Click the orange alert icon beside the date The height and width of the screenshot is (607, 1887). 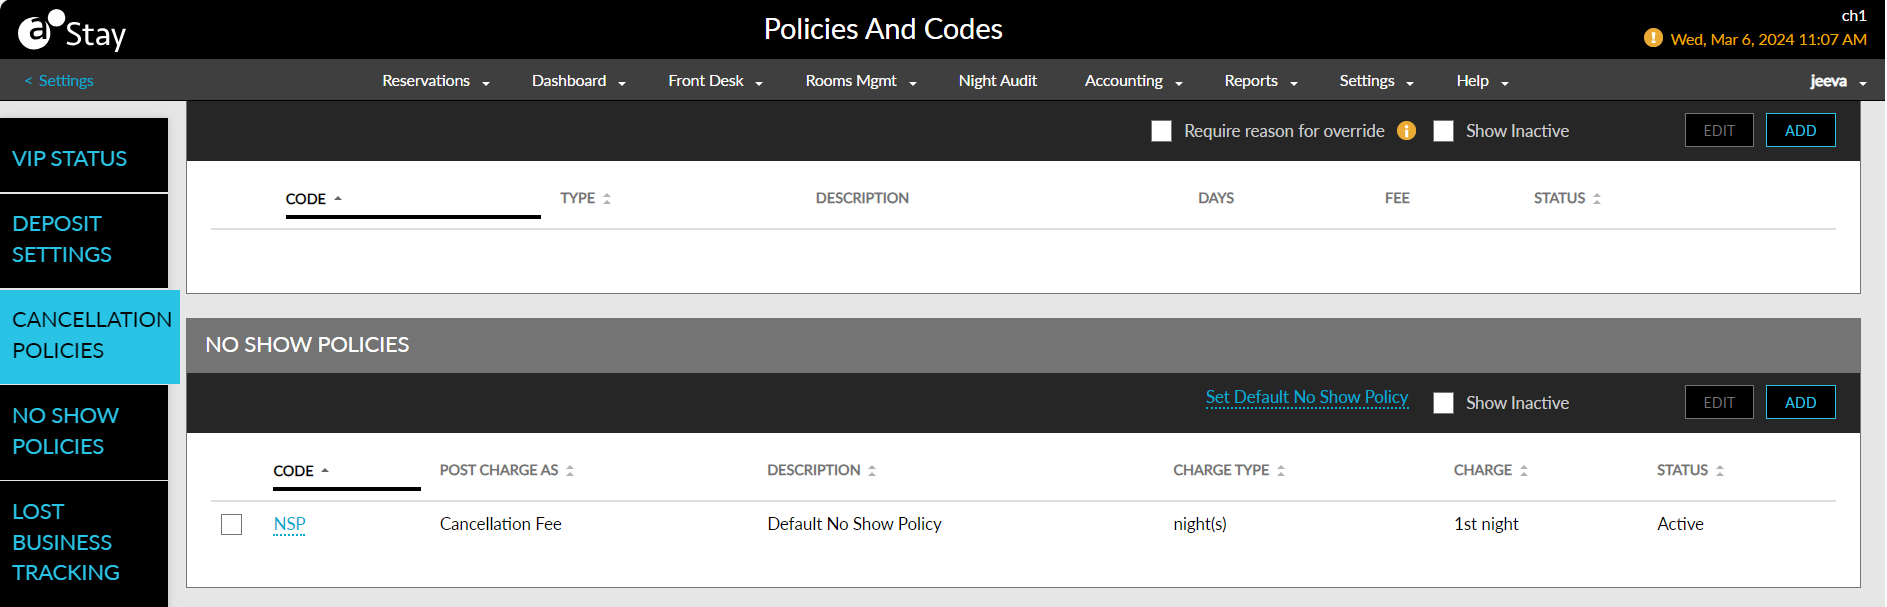(1653, 38)
